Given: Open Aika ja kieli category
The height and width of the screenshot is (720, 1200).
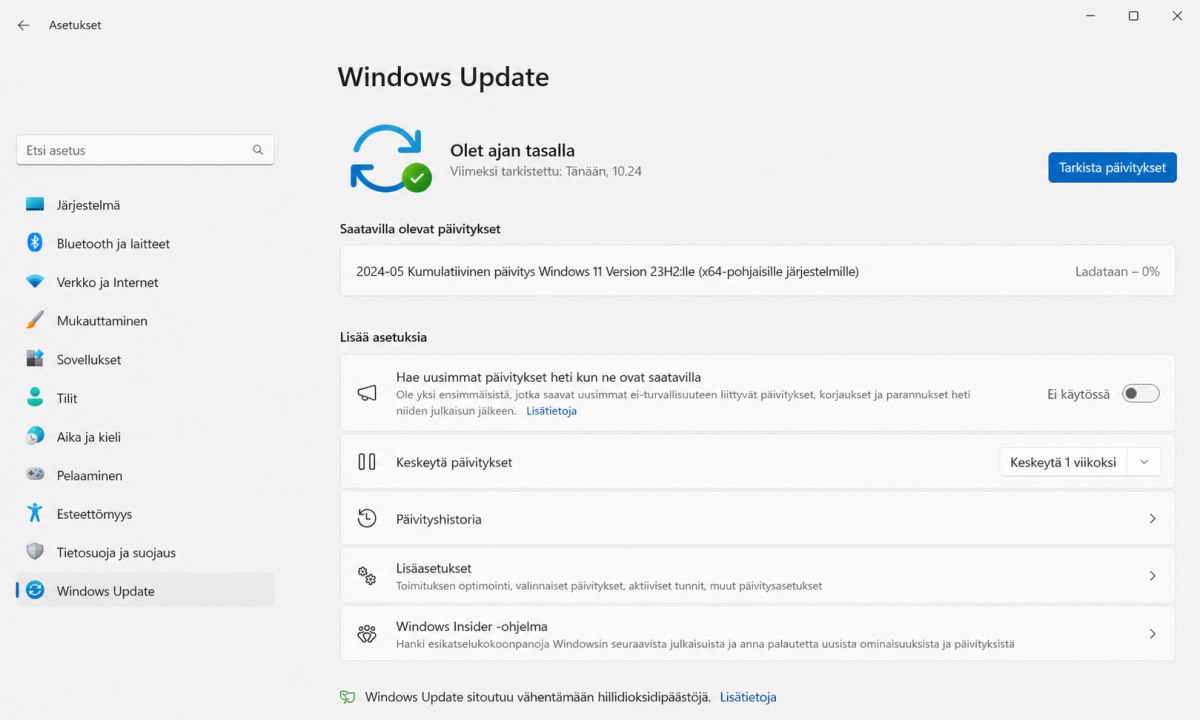Looking at the screenshot, I should pyautogui.click(x=145, y=437).
